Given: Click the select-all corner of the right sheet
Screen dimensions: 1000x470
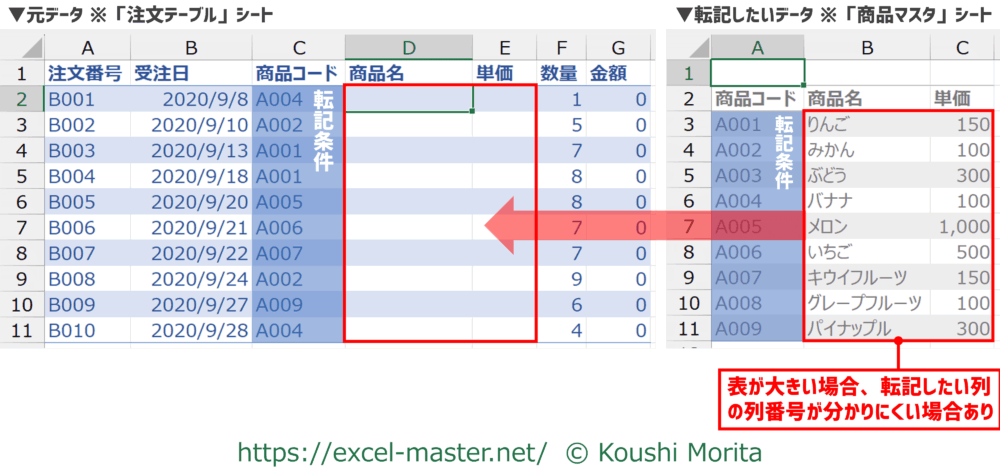Looking at the screenshot, I should coord(689,47).
